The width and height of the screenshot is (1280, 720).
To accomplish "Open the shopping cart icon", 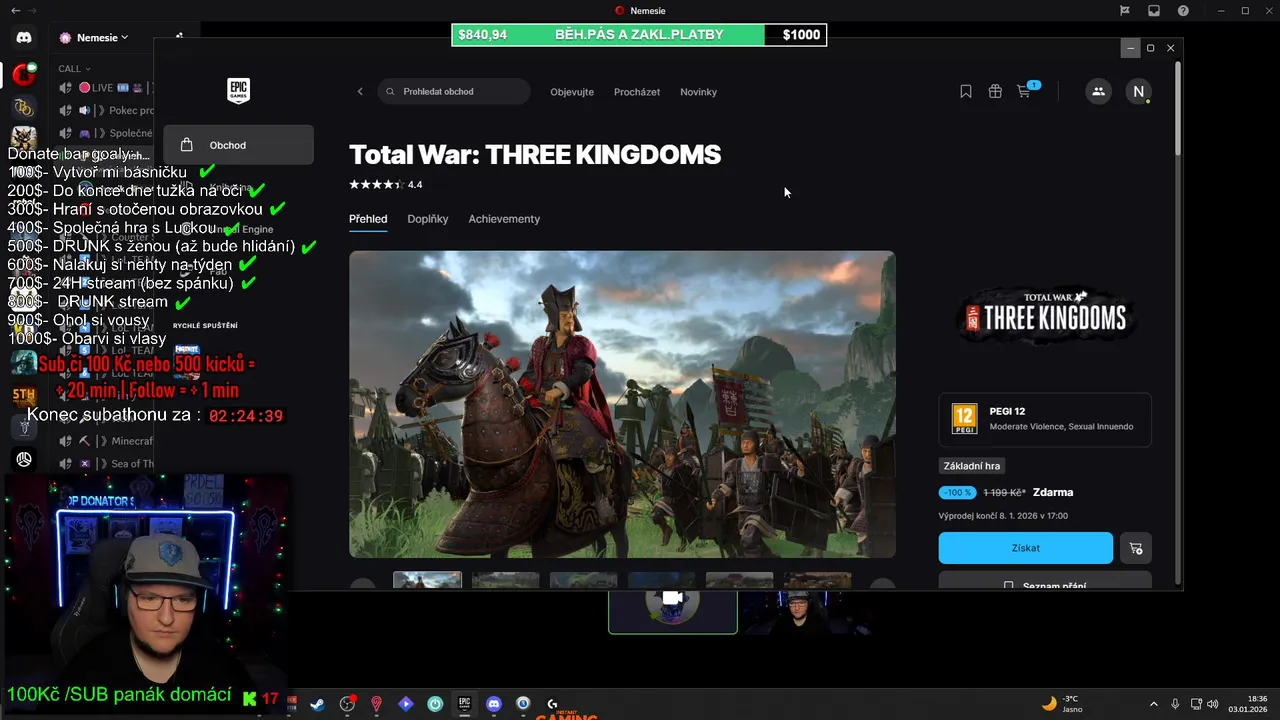I will (x=1024, y=91).
